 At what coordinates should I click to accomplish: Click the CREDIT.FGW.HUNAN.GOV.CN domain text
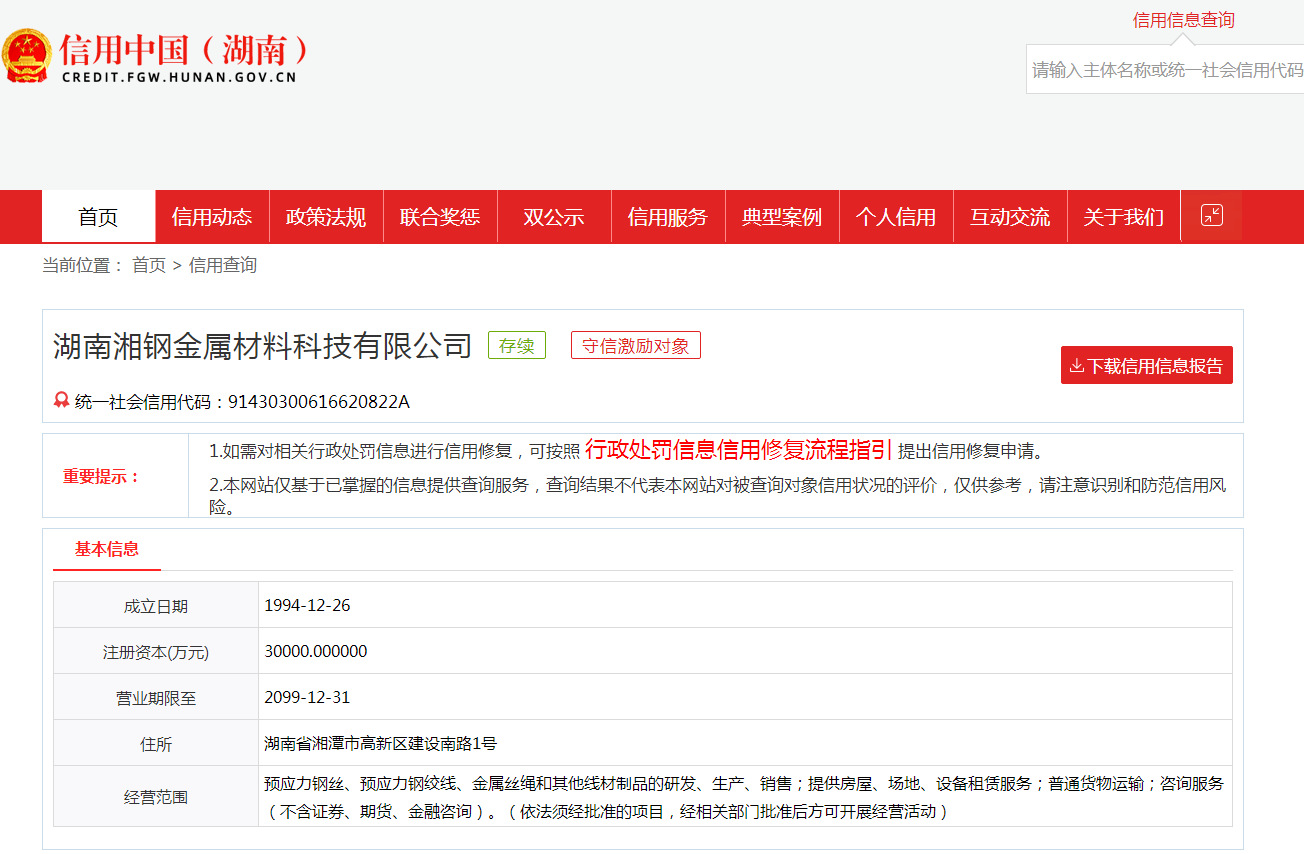click(x=179, y=77)
